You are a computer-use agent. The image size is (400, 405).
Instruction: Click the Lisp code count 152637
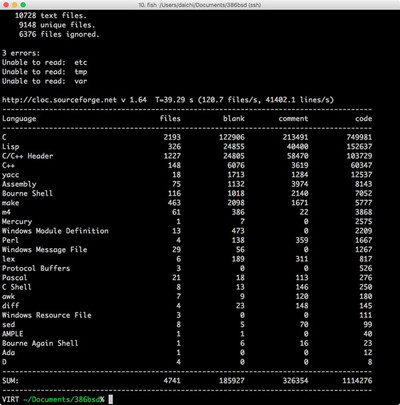tap(359, 146)
